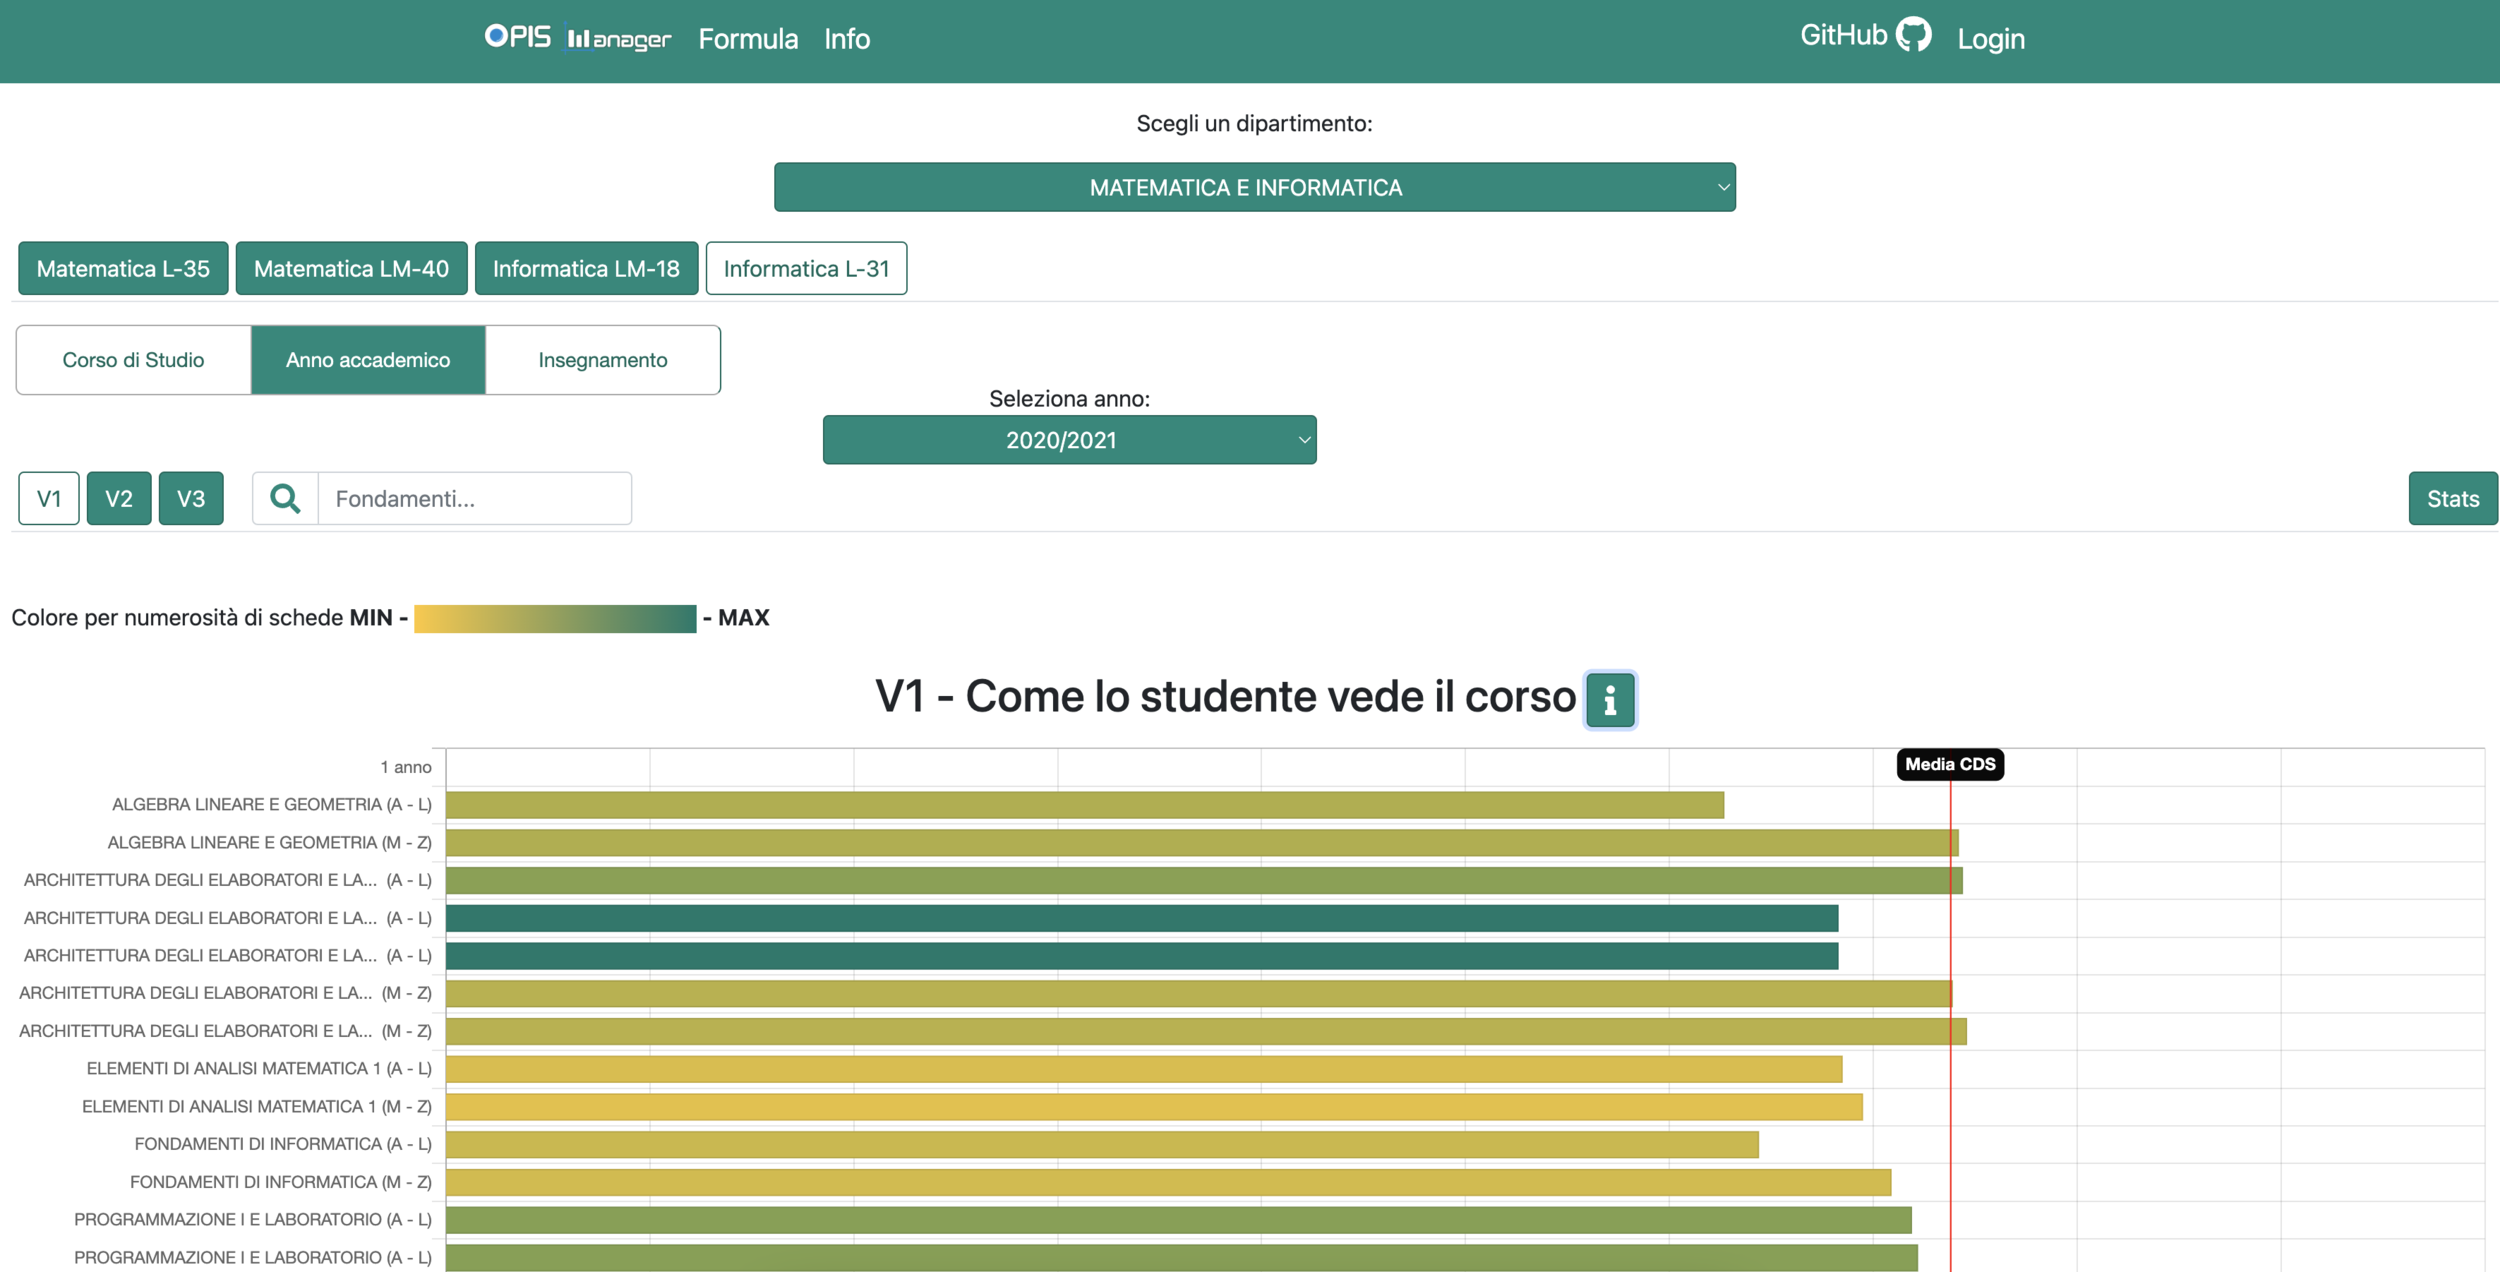Open the department dropdown Matematica e Informatica
2500x1272 pixels.
click(1254, 187)
